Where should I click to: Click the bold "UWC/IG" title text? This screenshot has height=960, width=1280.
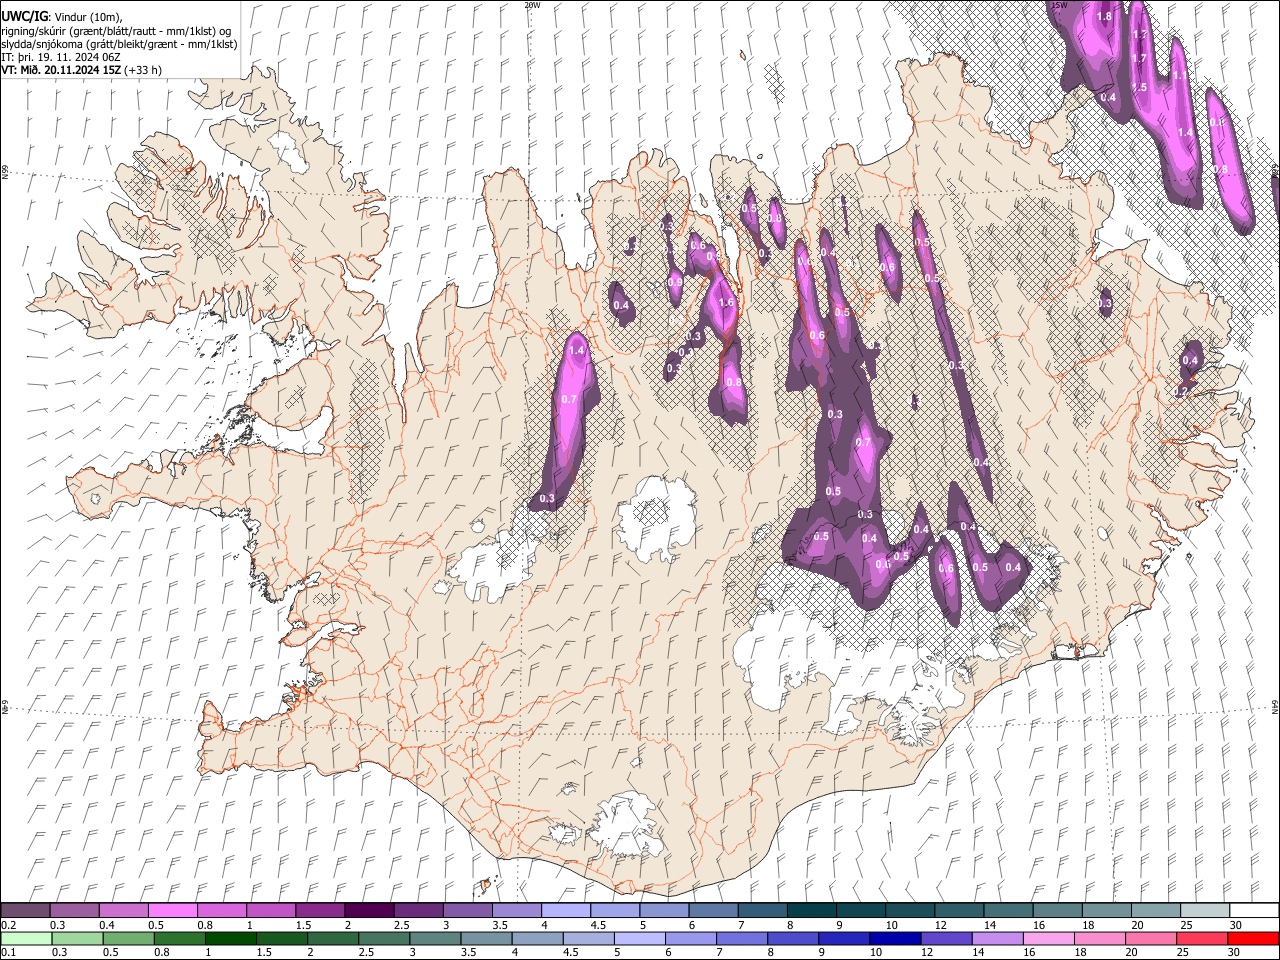click(x=24, y=17)
